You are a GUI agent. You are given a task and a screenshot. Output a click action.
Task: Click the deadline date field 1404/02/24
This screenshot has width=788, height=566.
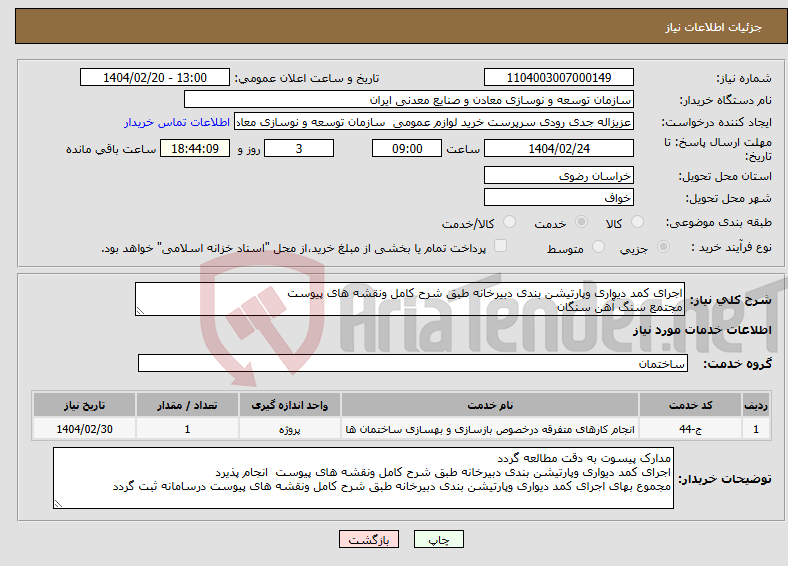(558, 148)
